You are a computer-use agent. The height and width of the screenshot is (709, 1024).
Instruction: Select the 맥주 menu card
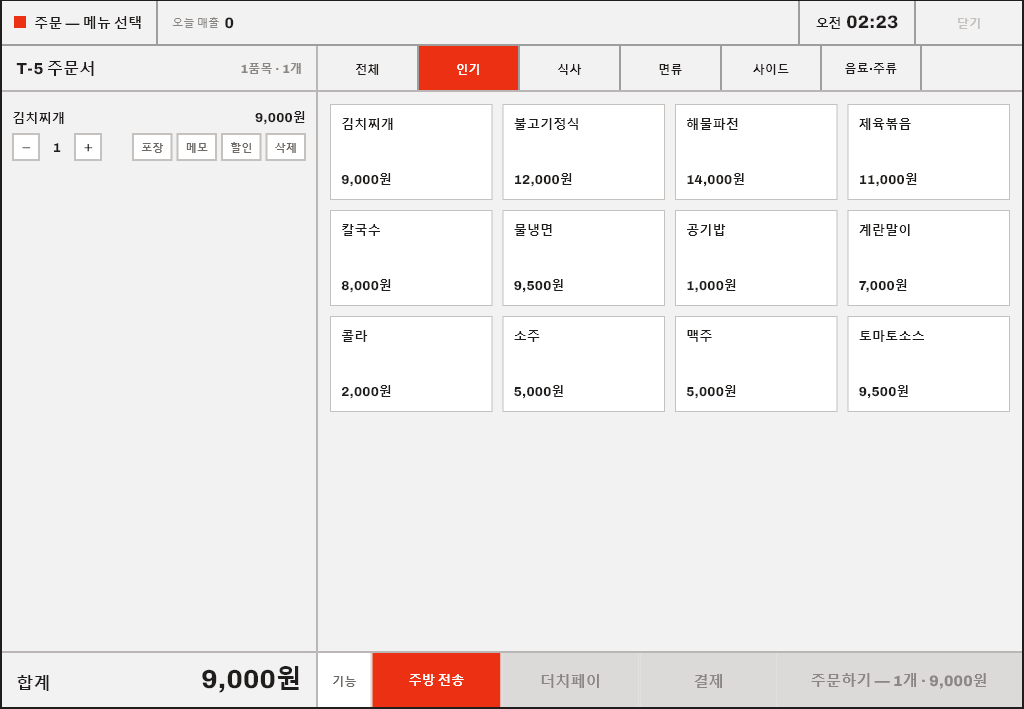point(756,364)
